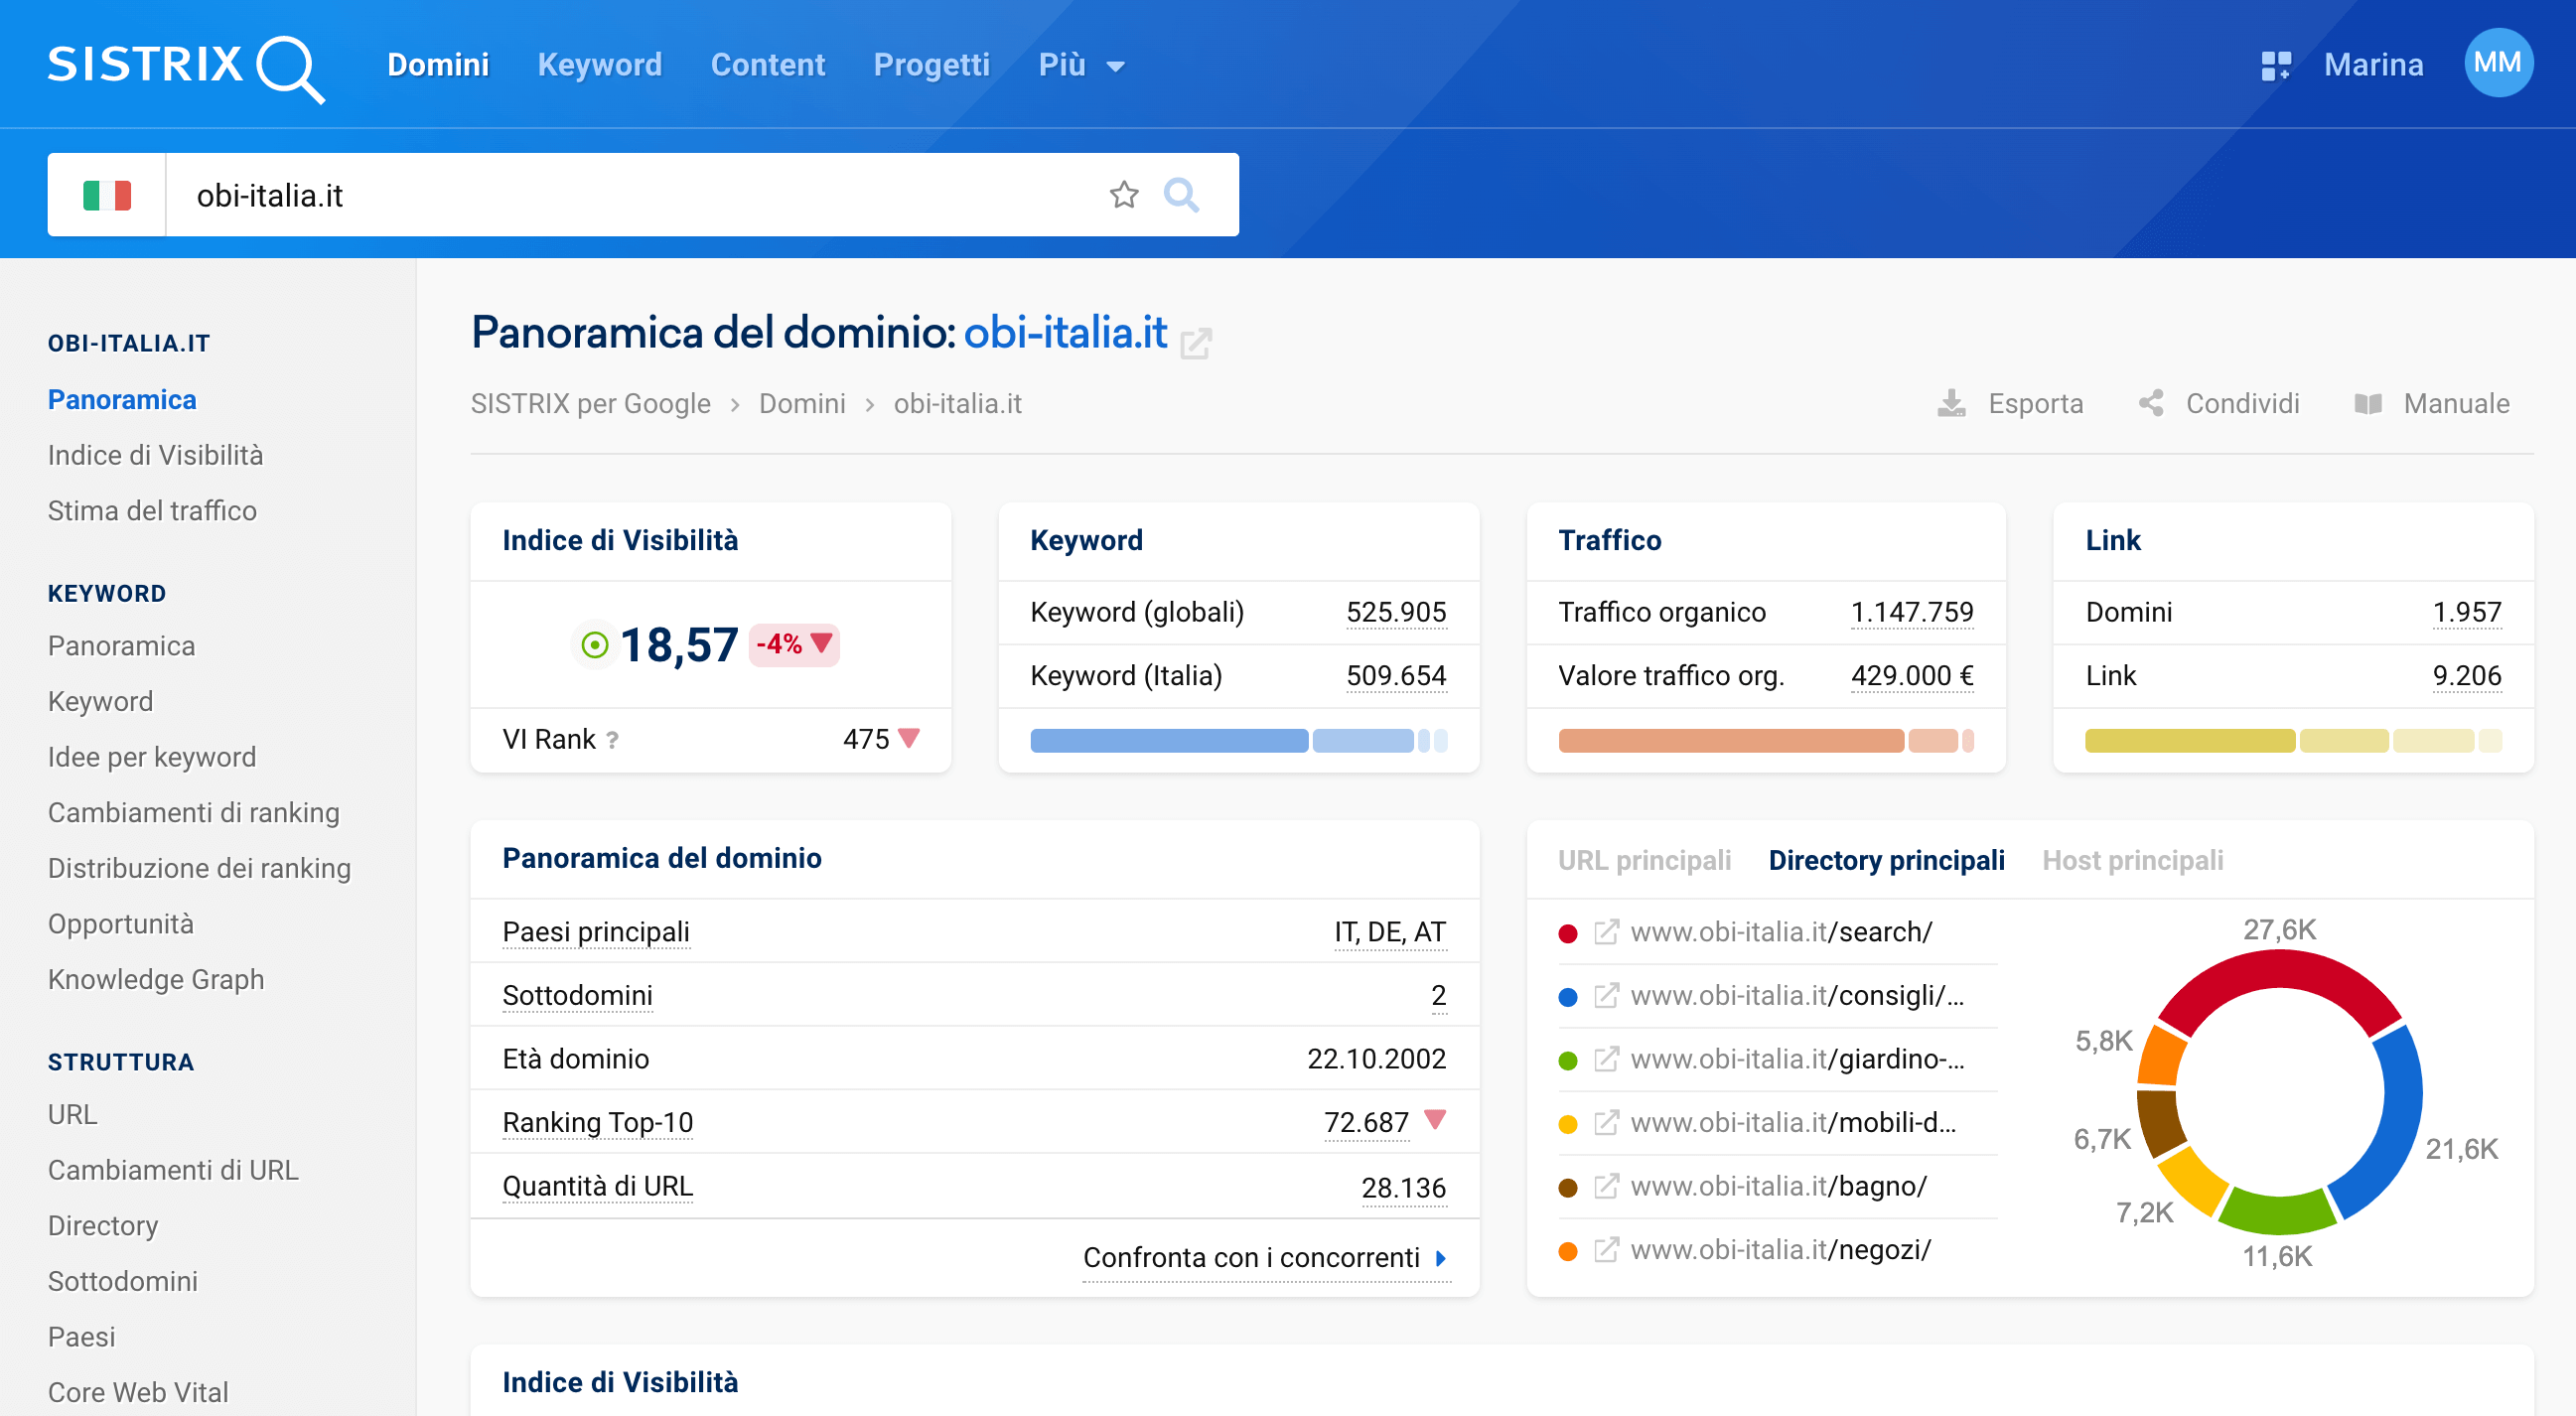Expand the Più dropdown menu
This screenshot has height=1416, width=2576.
coord(1082,65)
